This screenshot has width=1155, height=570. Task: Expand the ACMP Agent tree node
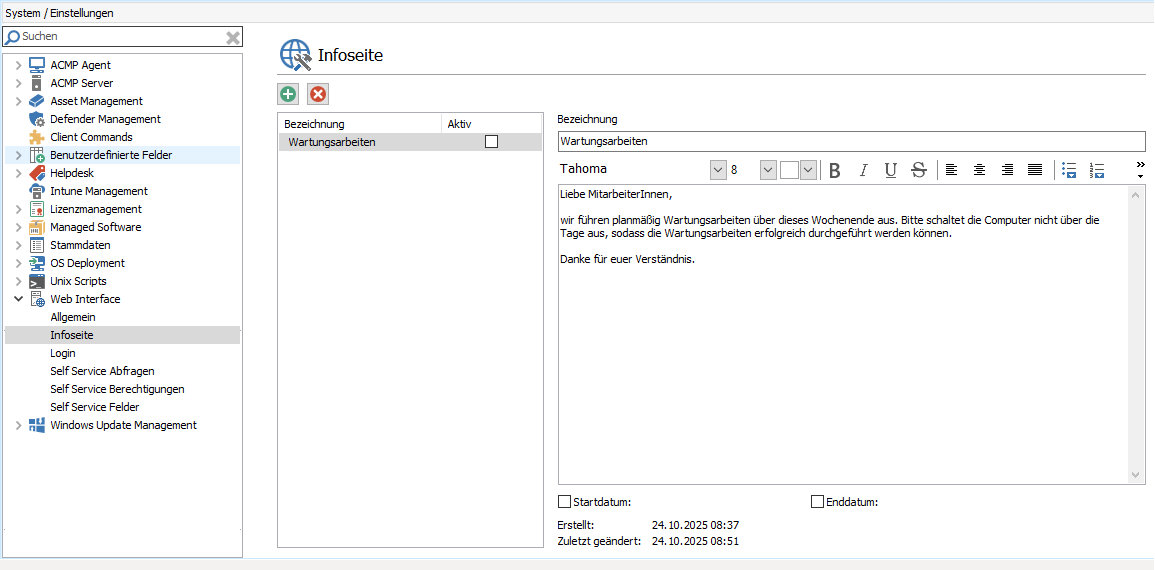click(18, 66)
